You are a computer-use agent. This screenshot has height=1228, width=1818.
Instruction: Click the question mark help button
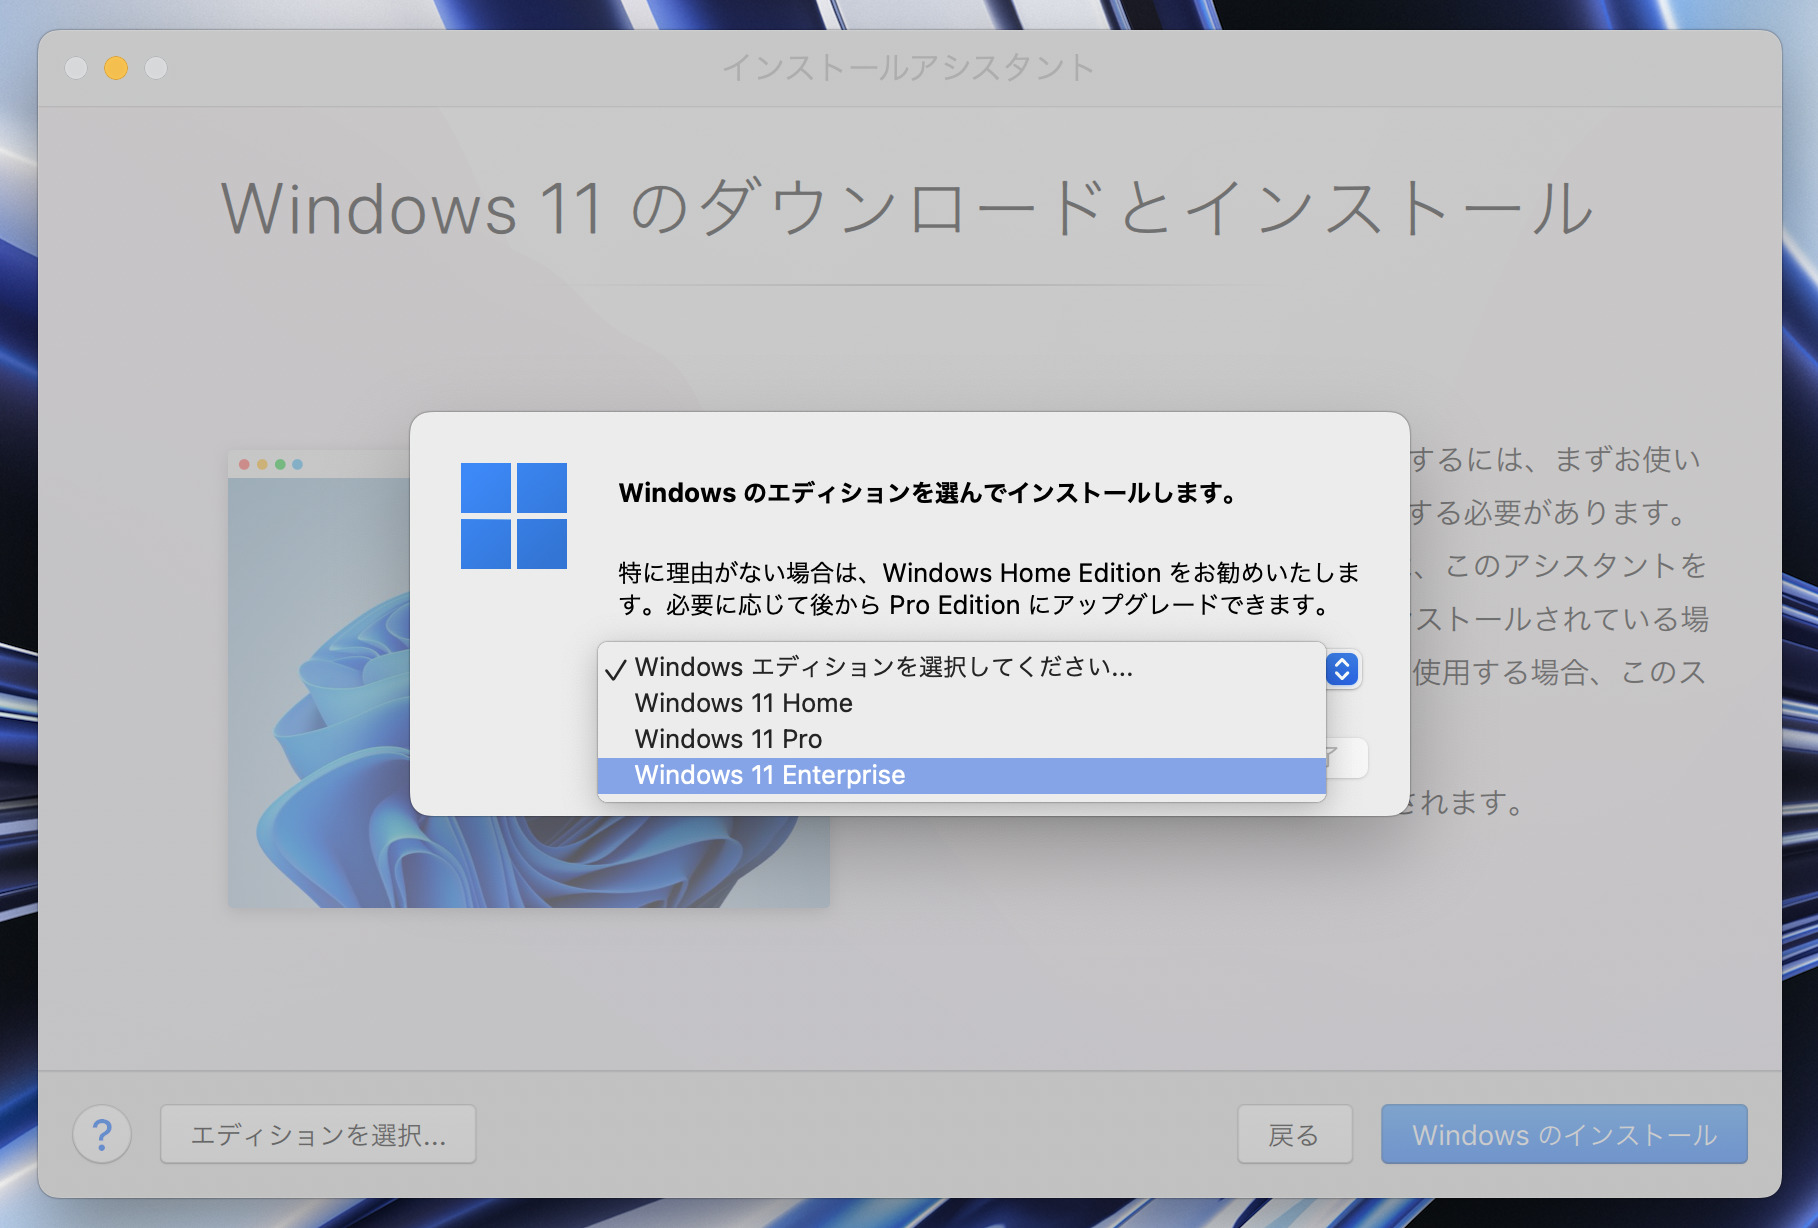point(102,1134)
